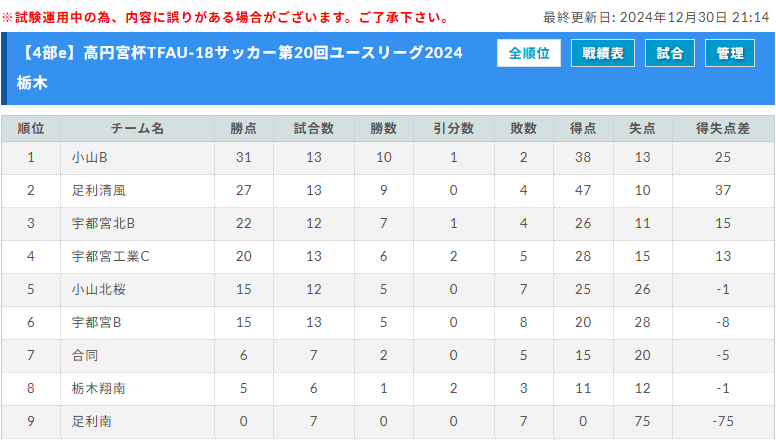Open the 管理 button

(x=730, y=54)
